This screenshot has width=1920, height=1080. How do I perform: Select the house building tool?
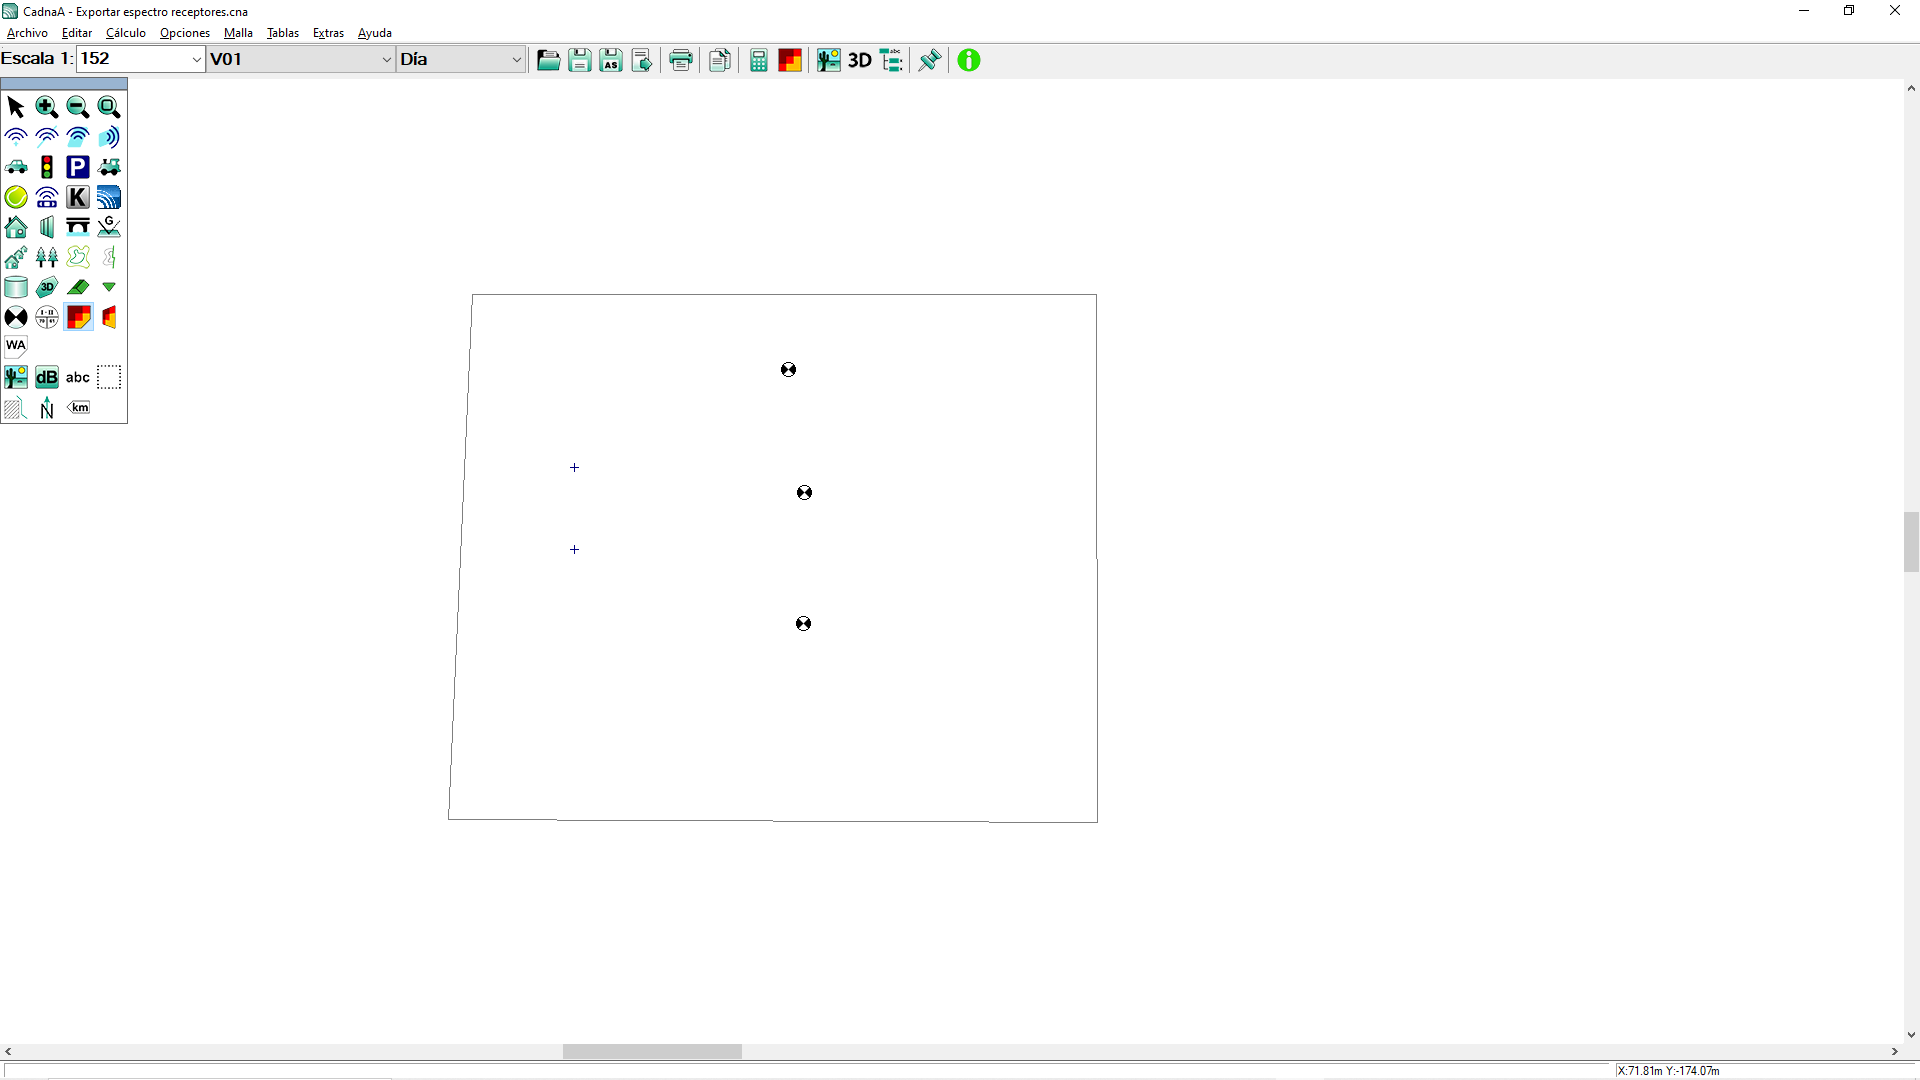pos(16,227)
